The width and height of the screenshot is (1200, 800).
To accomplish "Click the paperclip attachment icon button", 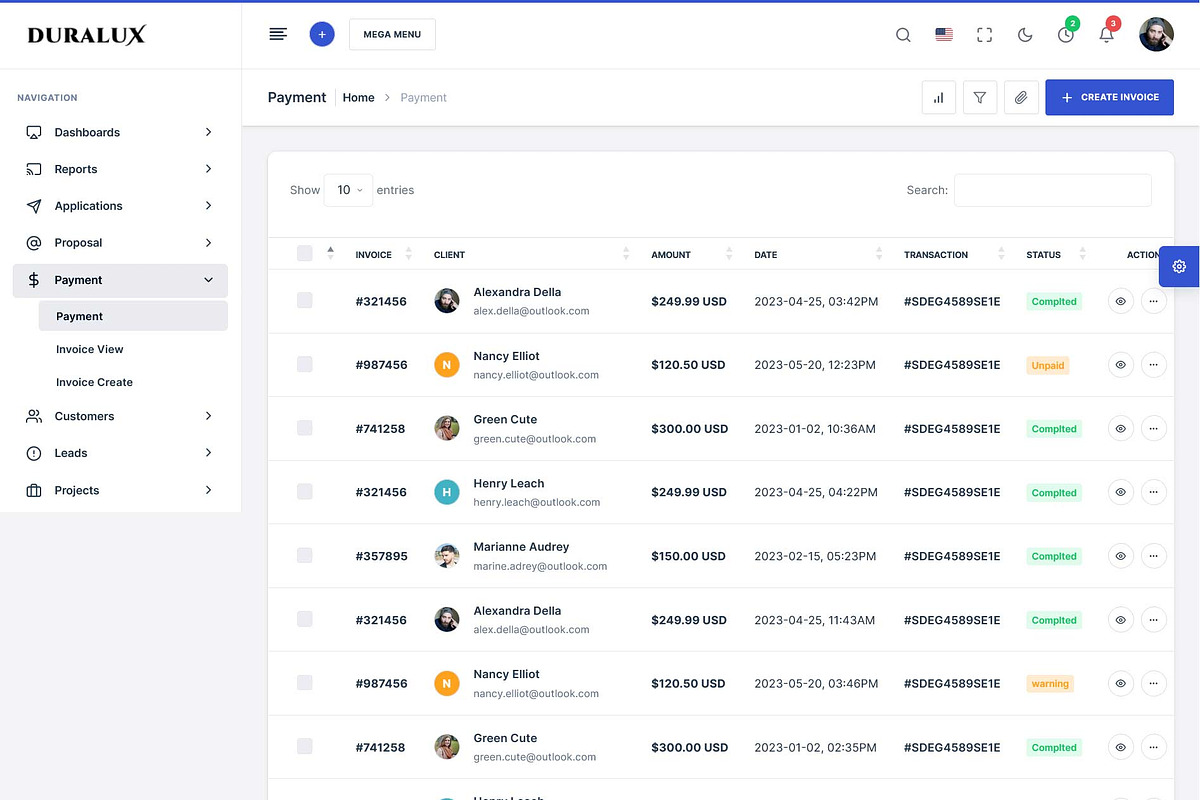I will 1021,97.
